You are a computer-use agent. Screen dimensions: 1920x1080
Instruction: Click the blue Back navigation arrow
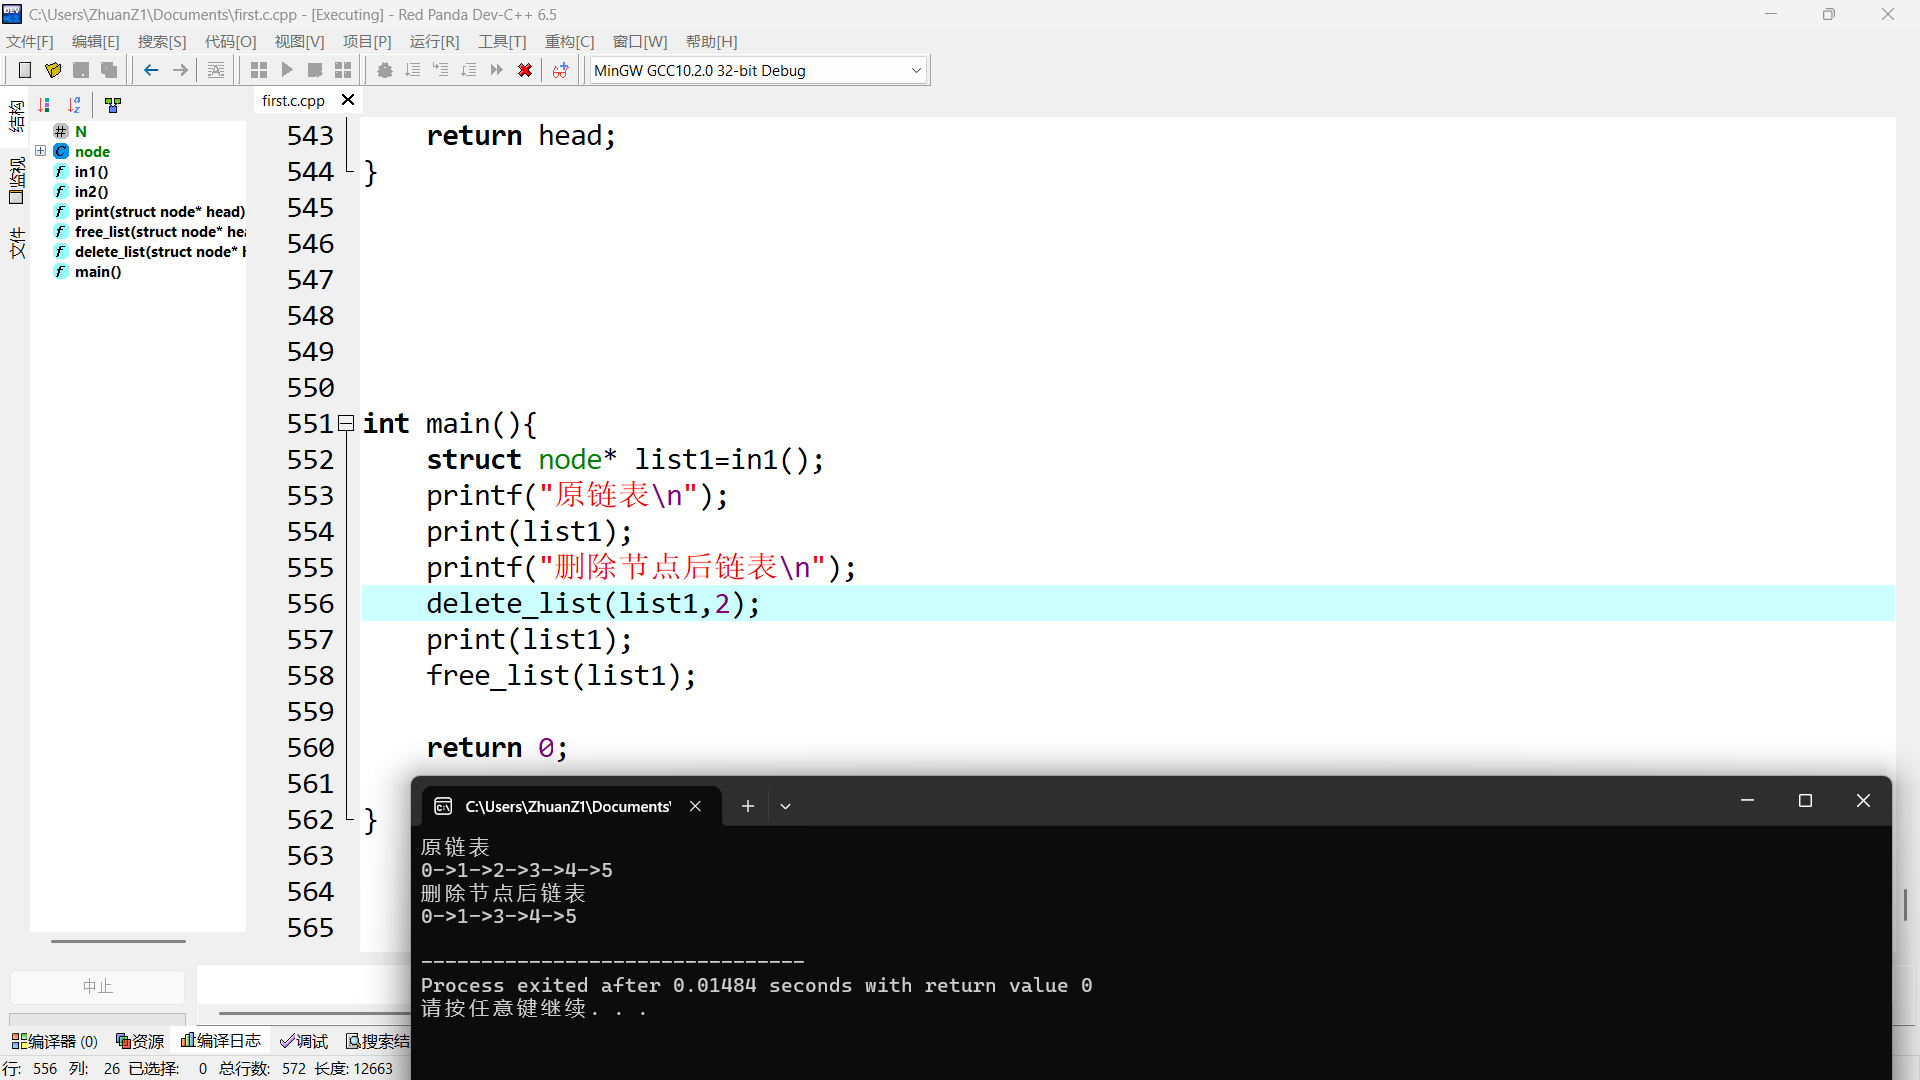pyautogui.click(x=151, y=70)
